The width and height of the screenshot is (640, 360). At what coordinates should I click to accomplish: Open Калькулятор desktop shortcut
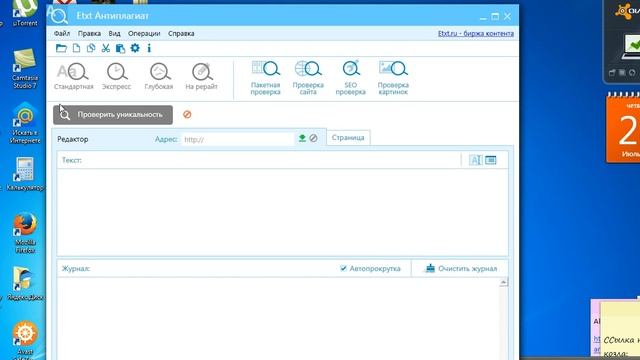coord(25,174)
